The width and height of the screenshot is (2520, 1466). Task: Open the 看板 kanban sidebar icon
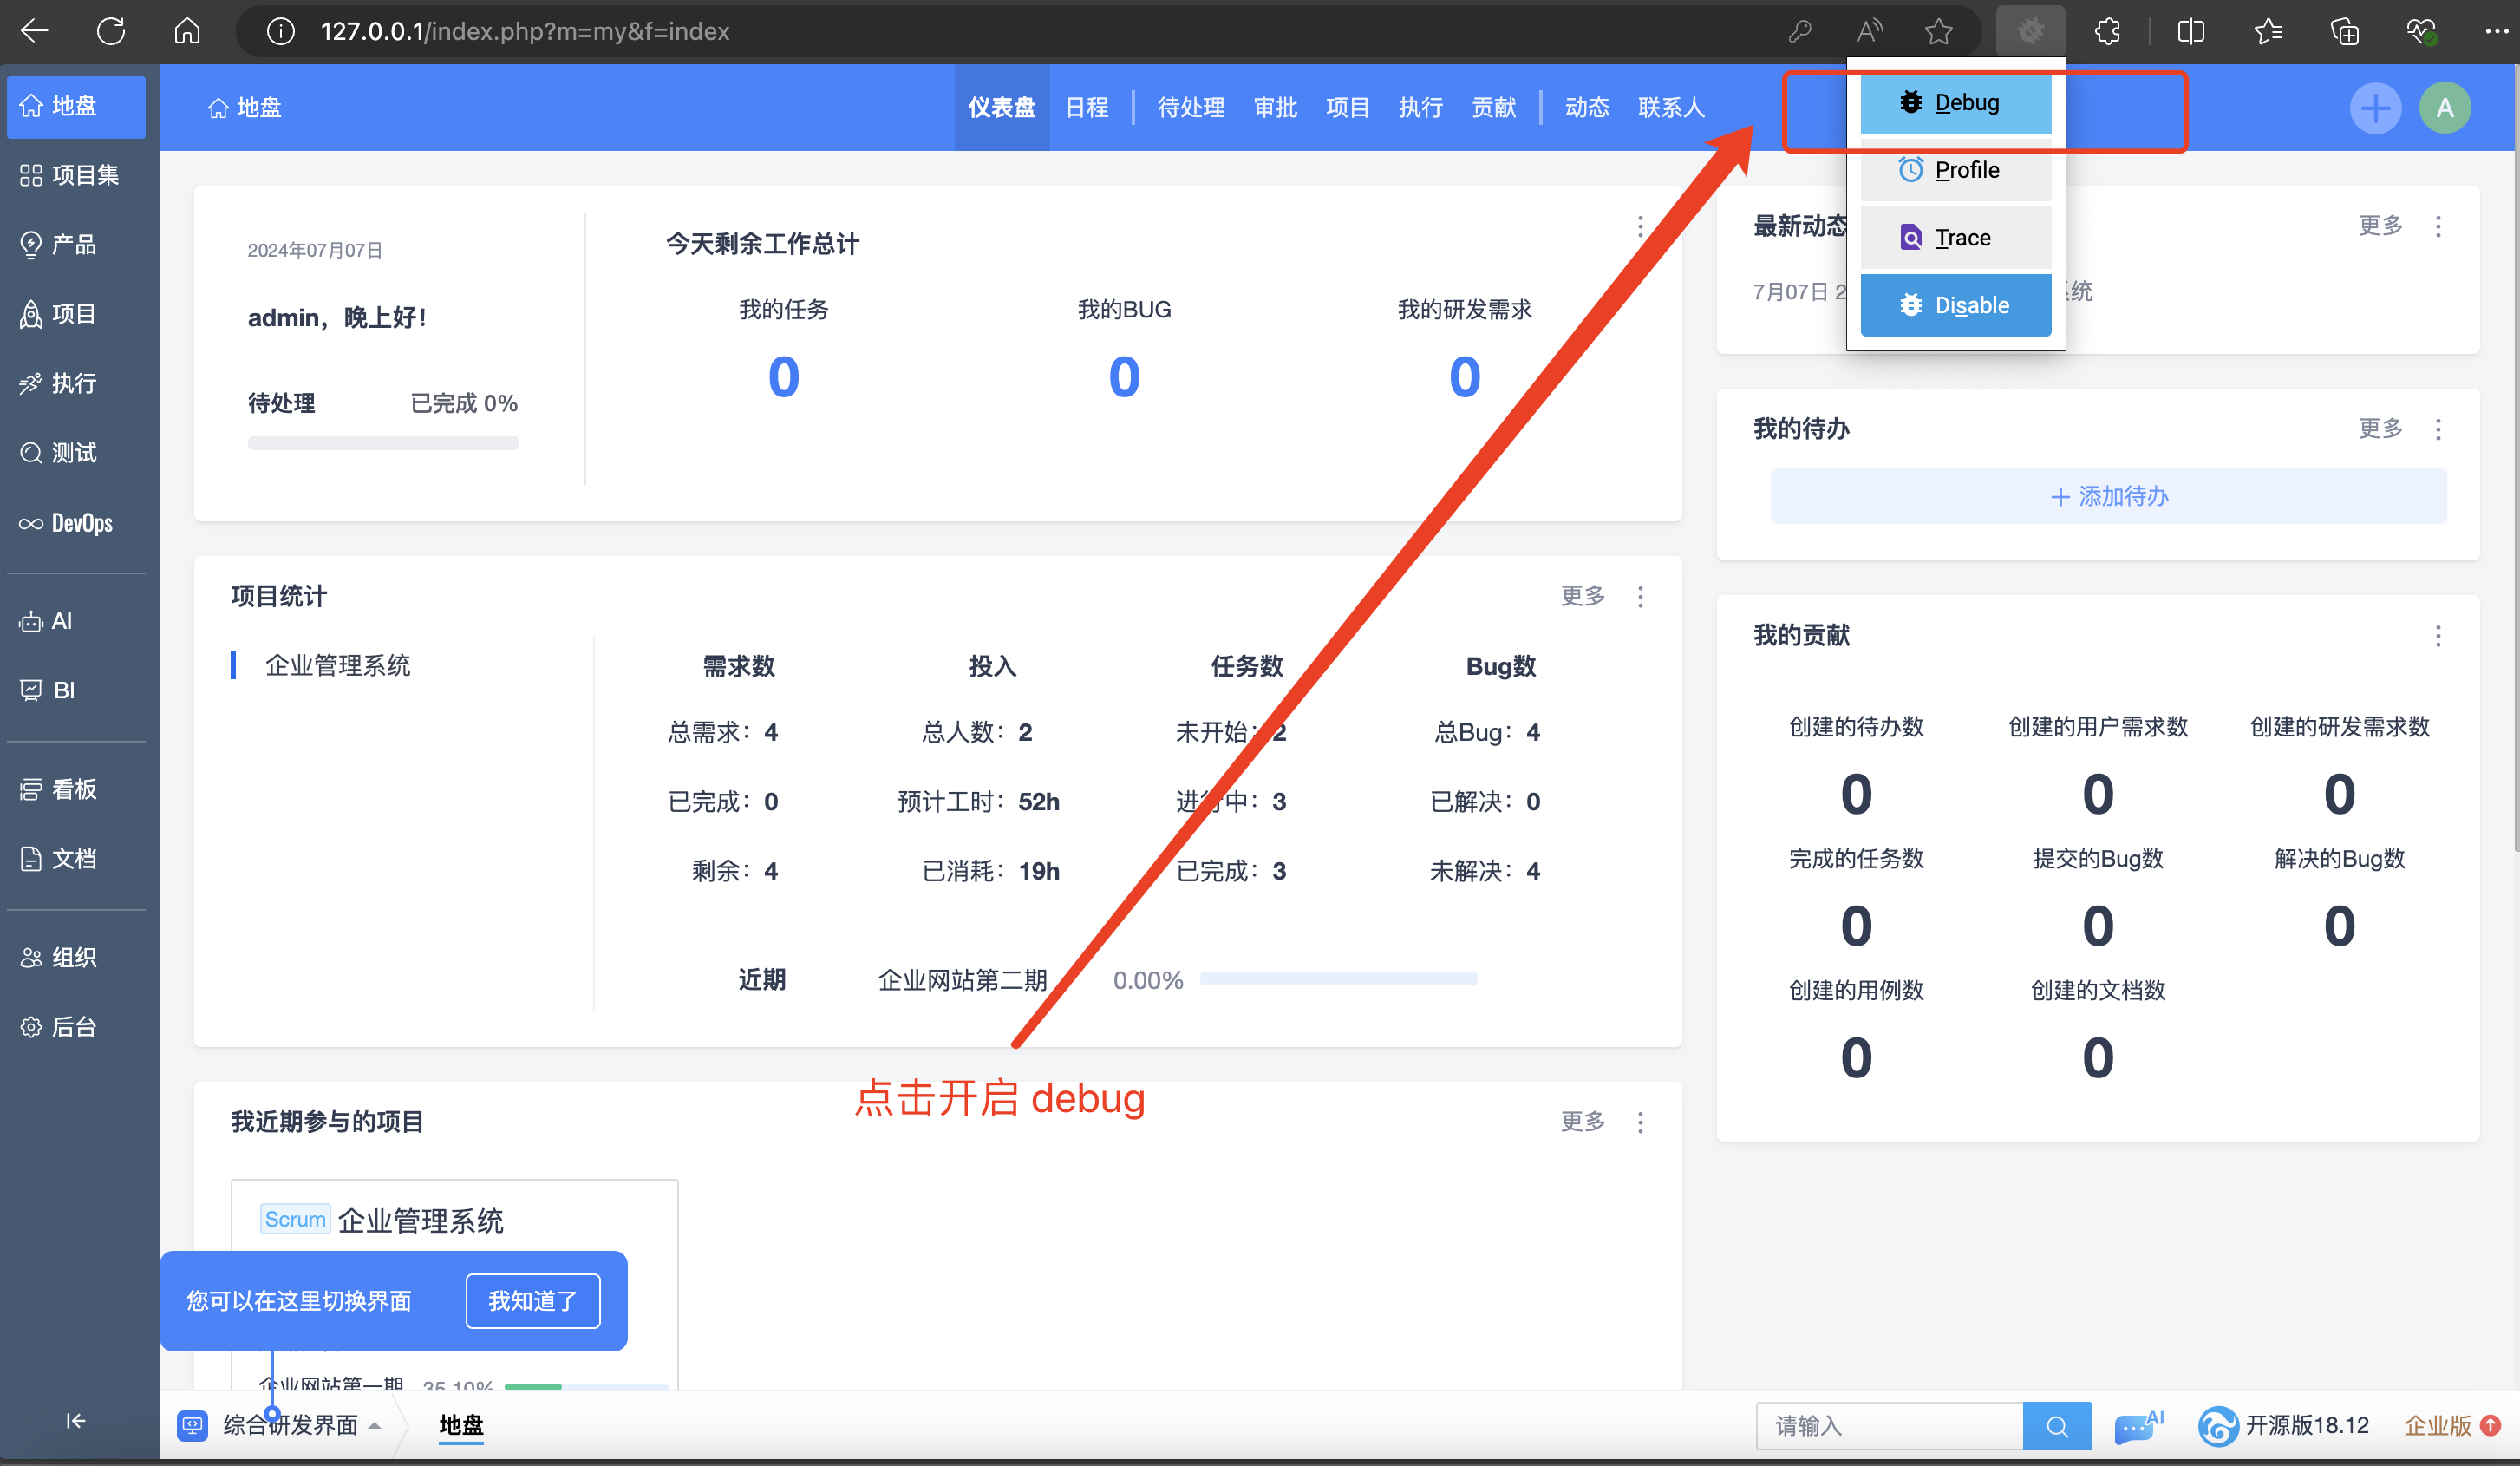click(31, 790)
